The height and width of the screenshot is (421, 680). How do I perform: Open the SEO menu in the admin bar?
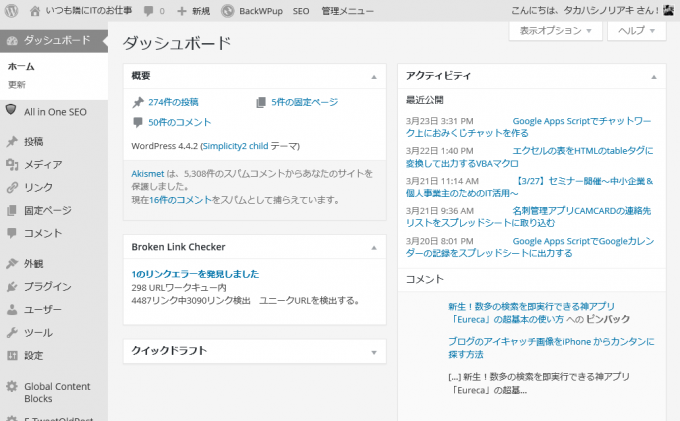301,11
